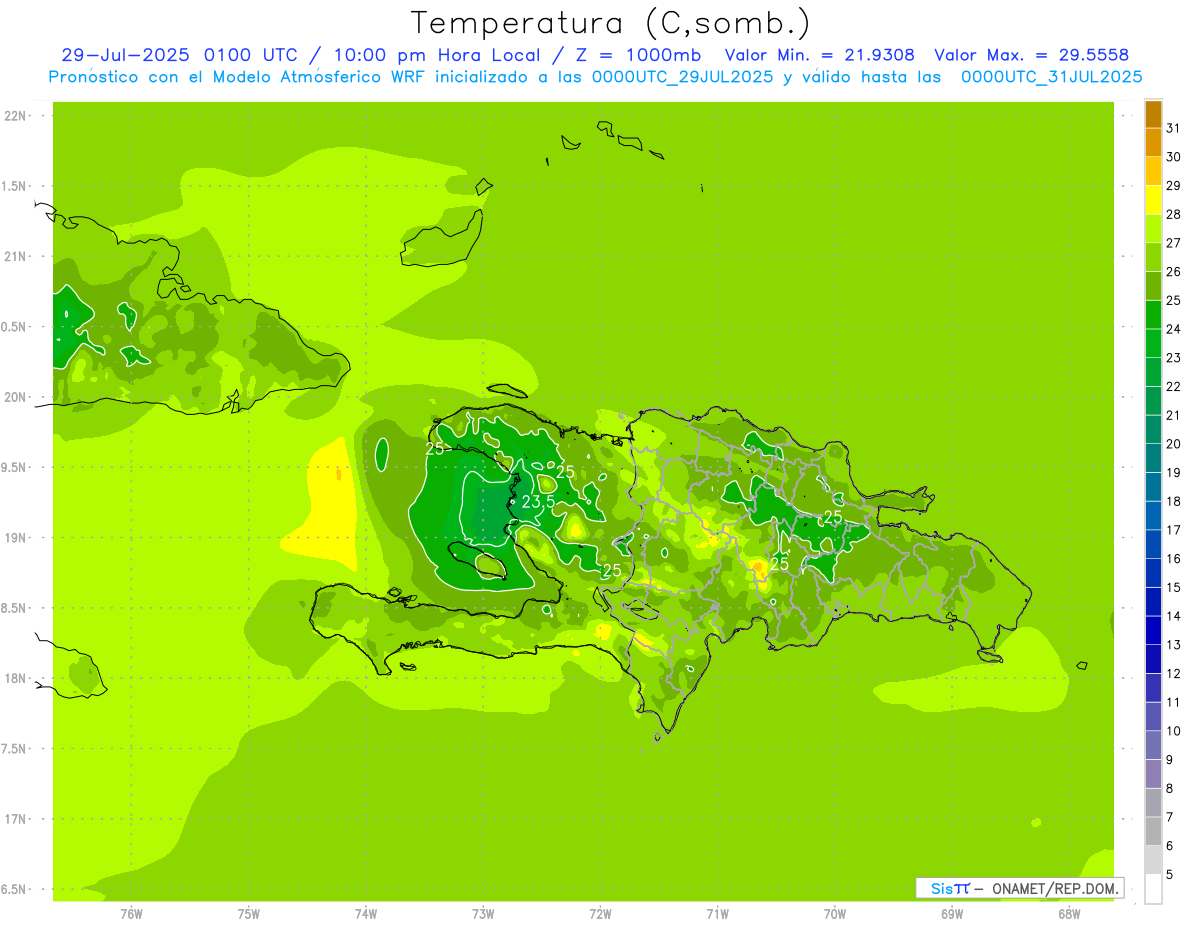Image resolution: width=1200 pixels, height=927 pixels.
Task: Click the valid-until time "0000UTC_31JUL2025"
Action: pyautogui.click(x=1051, y=77)
